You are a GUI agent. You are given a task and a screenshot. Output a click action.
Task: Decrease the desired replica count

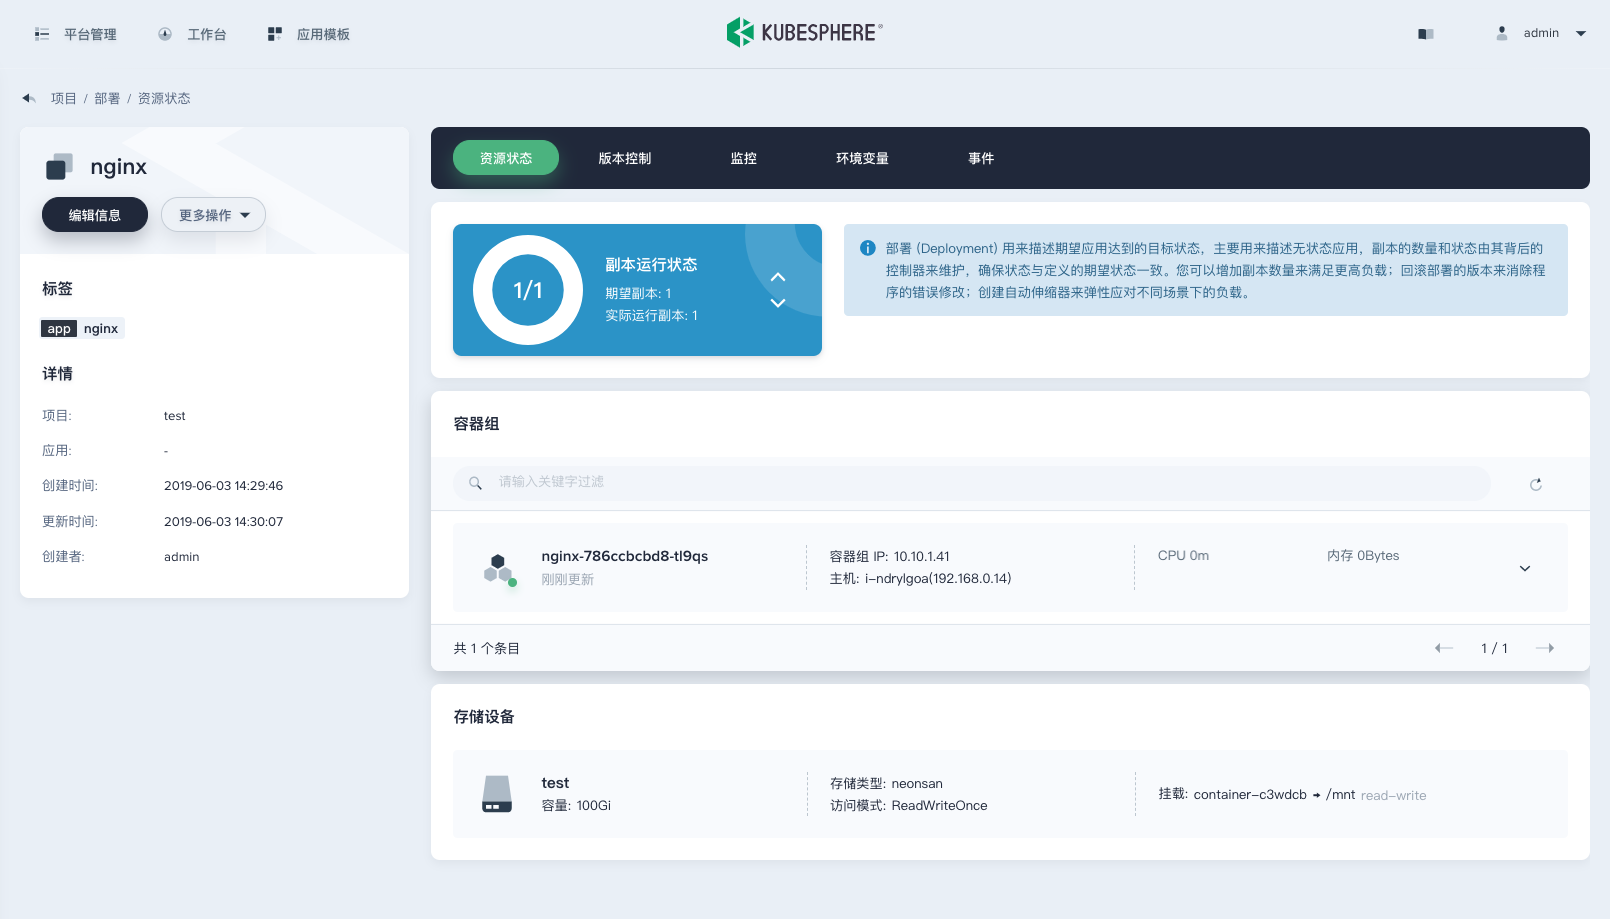(778, 303)
